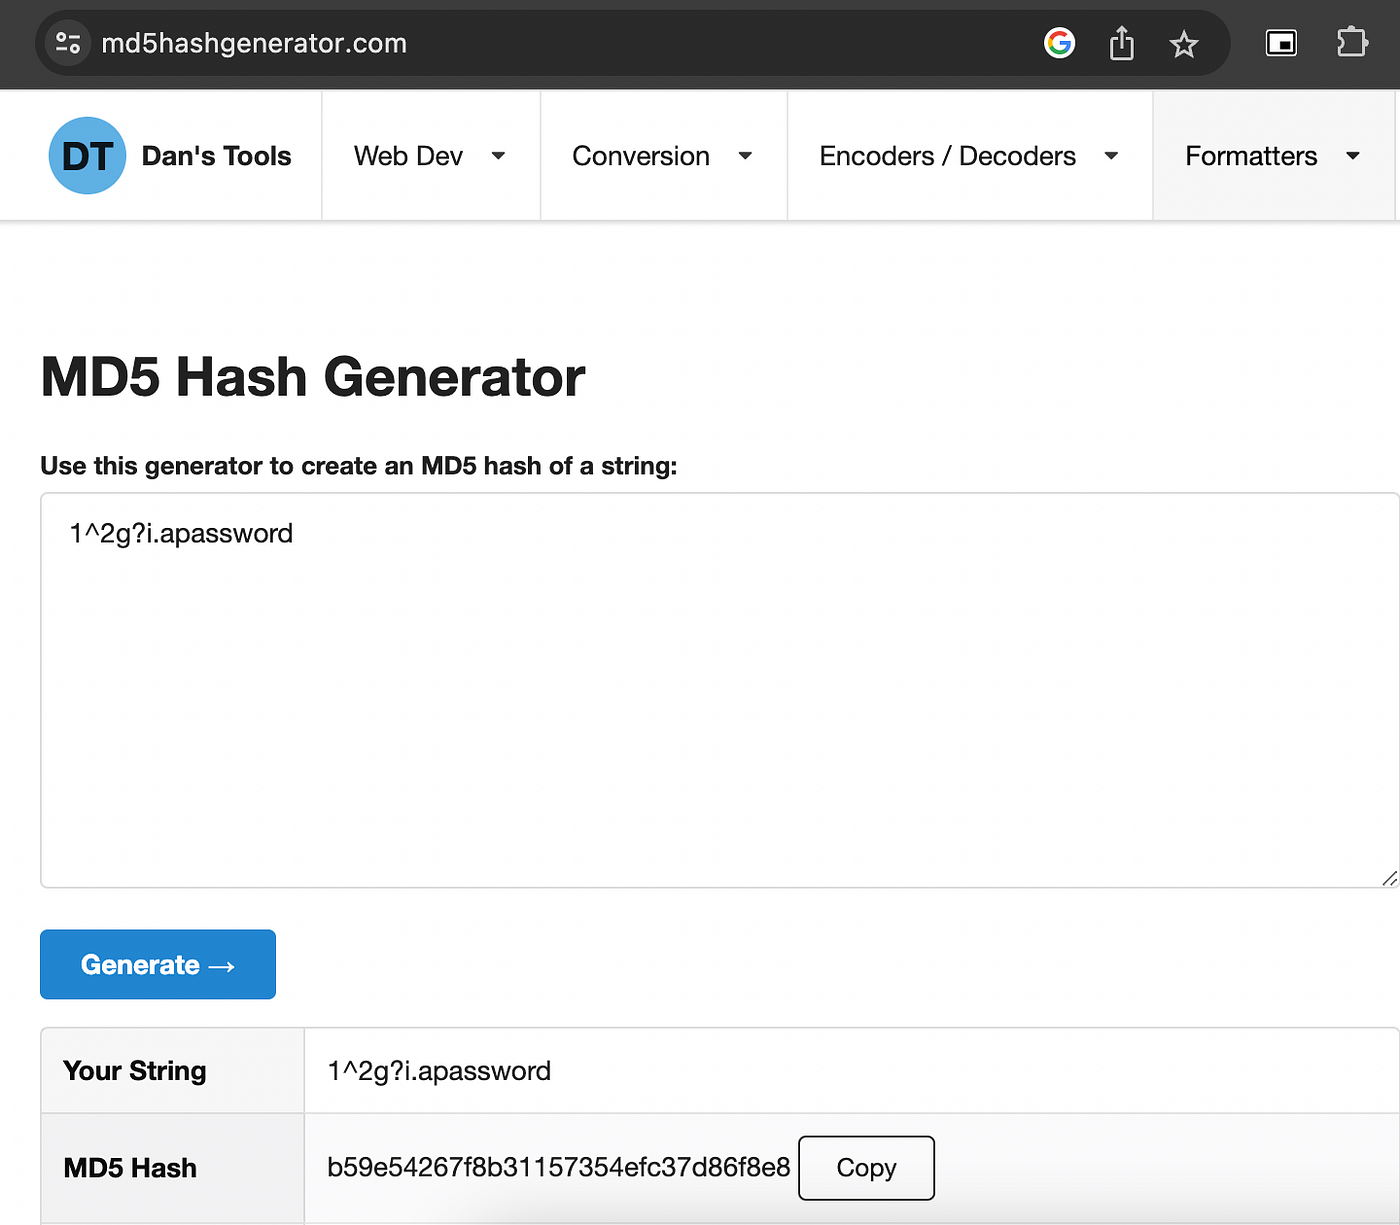The image size is (1400, 1225).
Task: Open the browser extensions puzzle icon
Action: click(1351, 43)
